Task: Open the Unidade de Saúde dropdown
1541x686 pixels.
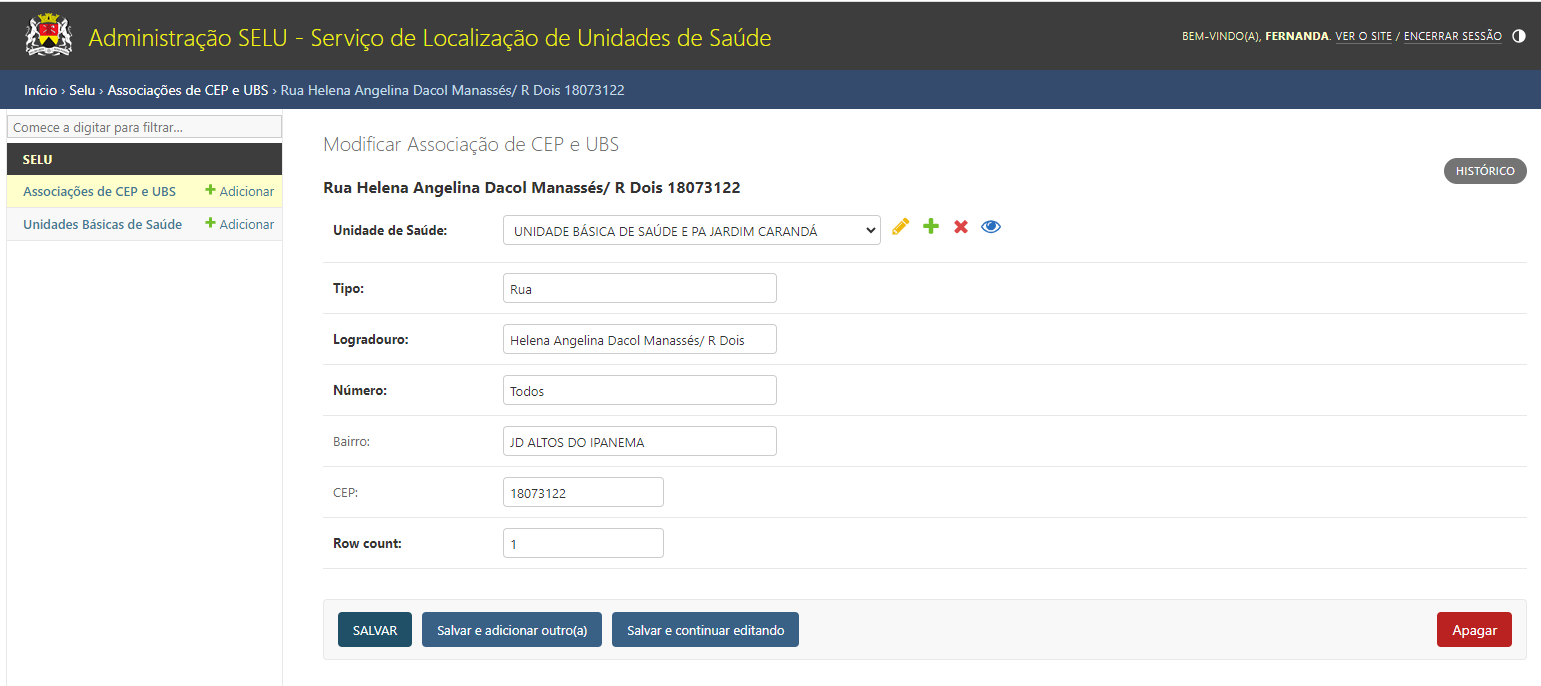Action: [691, 230]
